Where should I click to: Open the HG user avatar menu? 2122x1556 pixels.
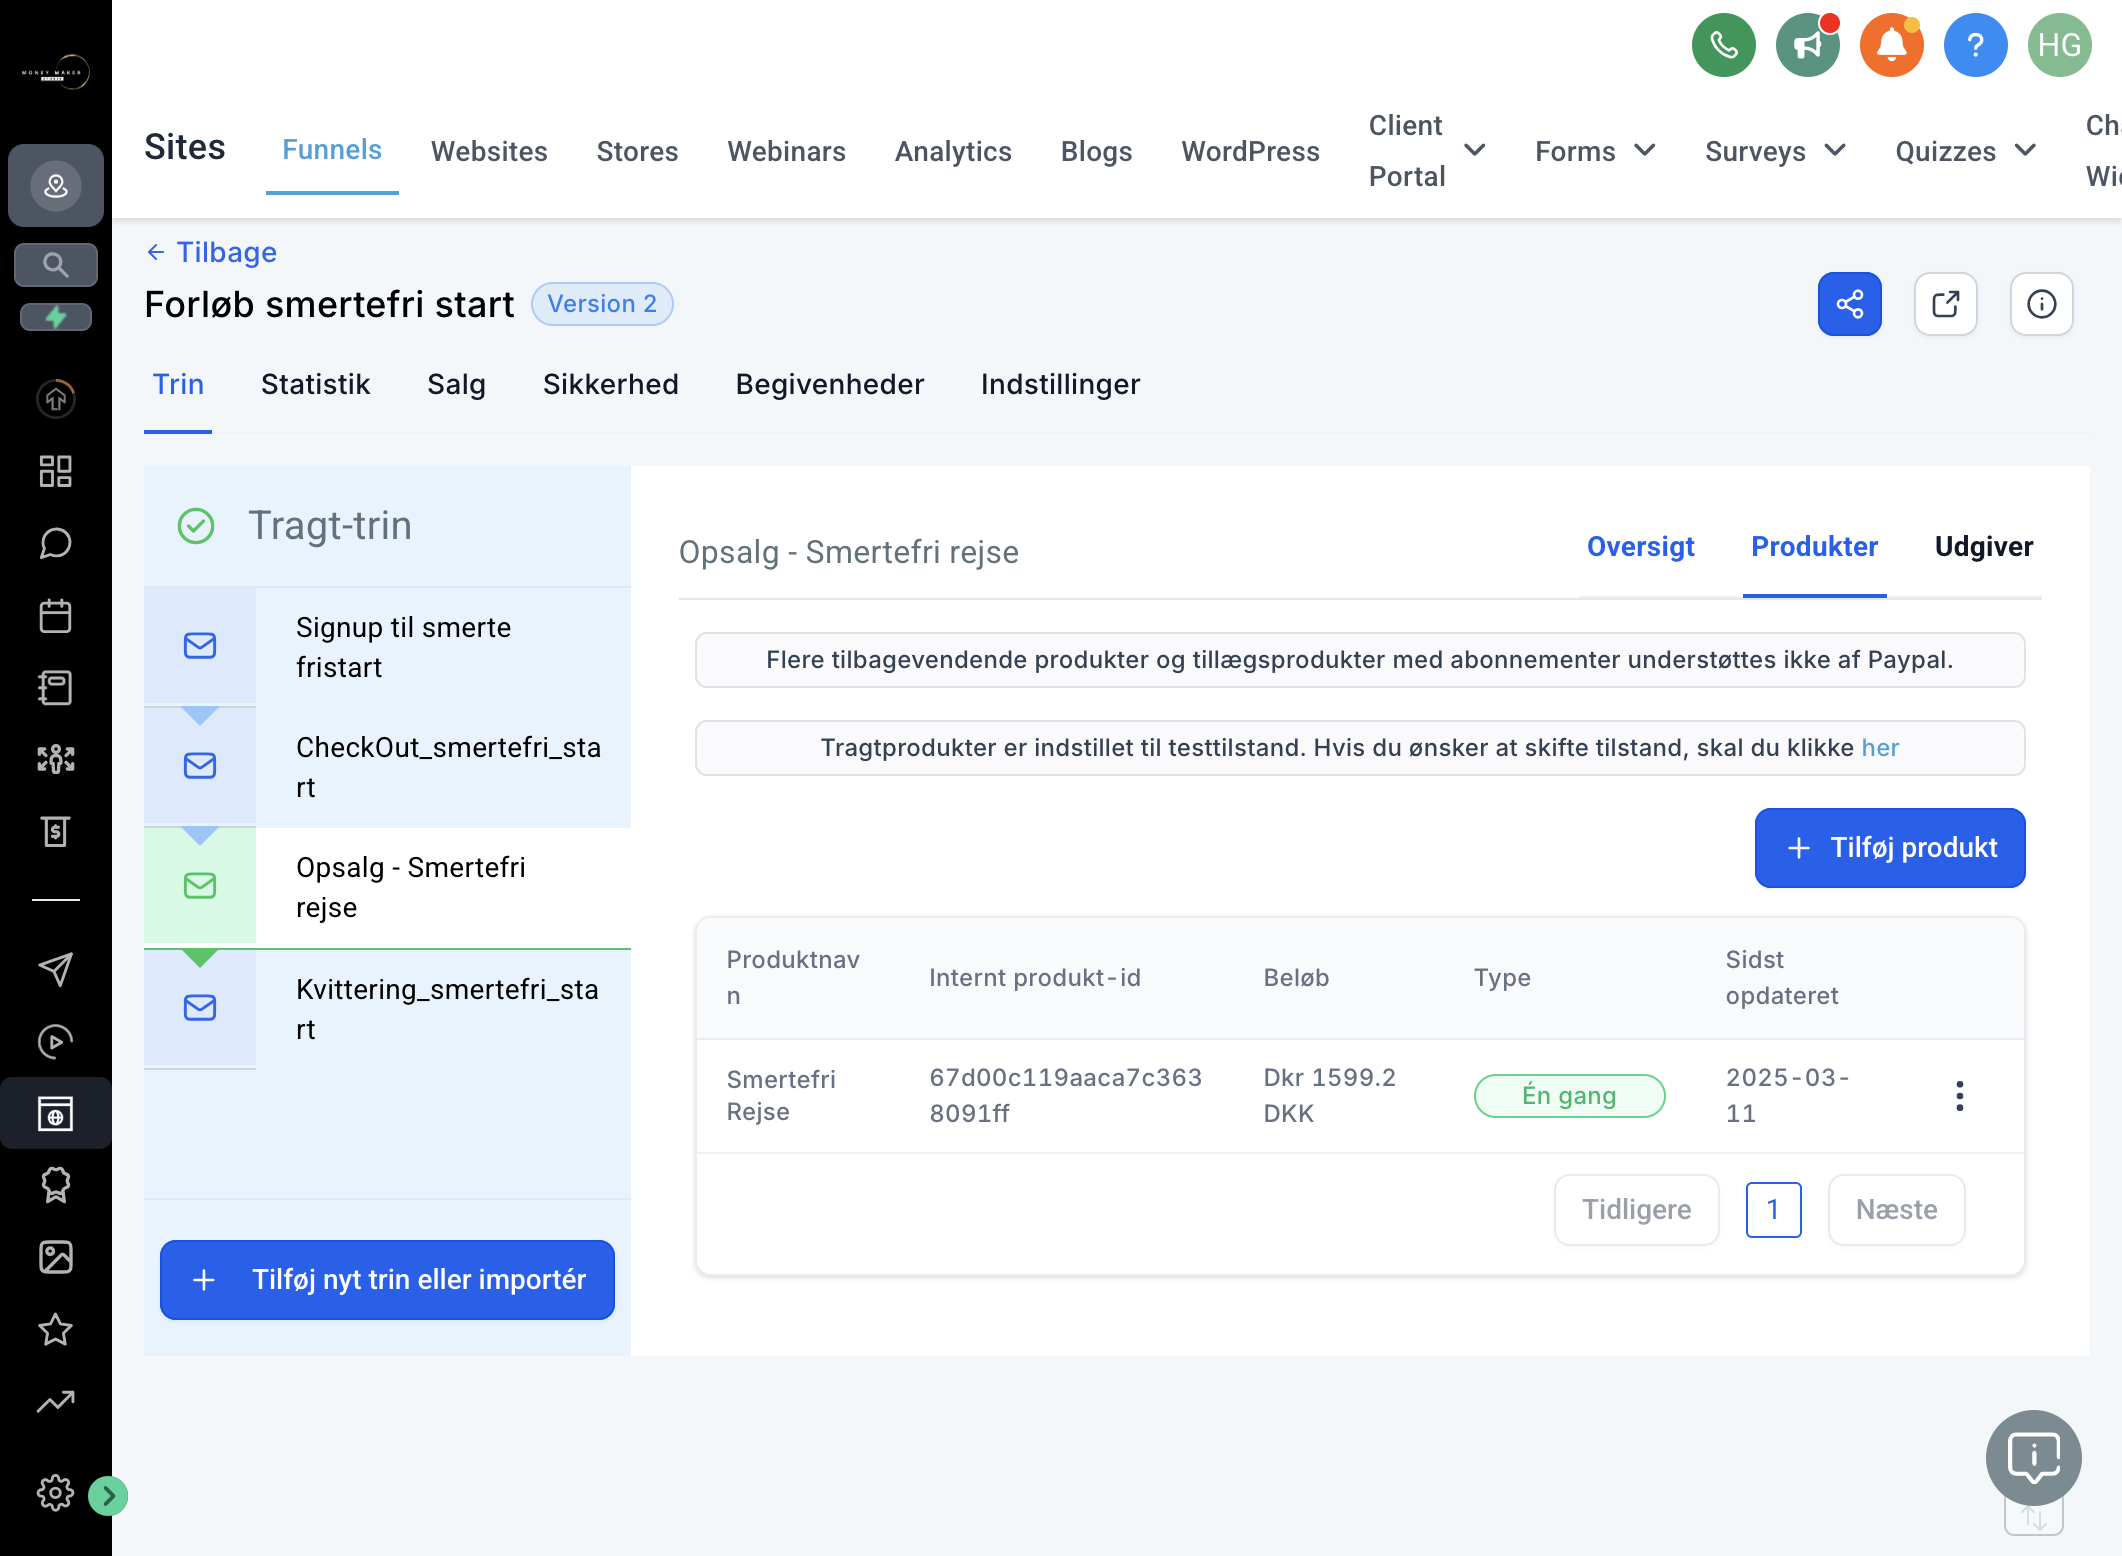point(2059,45)
